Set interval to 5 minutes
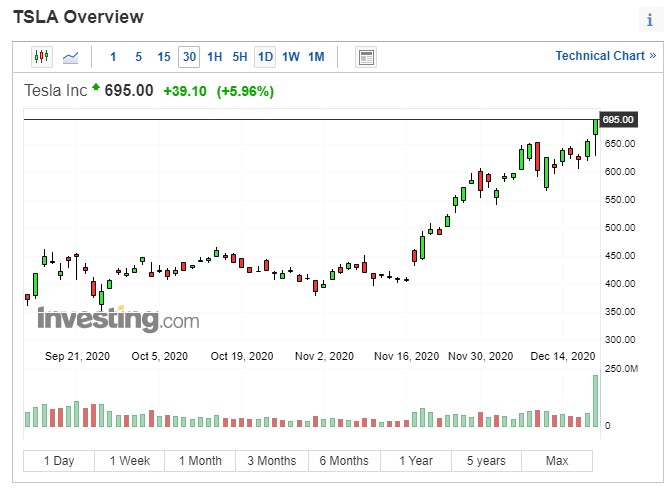The width and height of the screenshot is (667, 492). (x=138, y=57)
